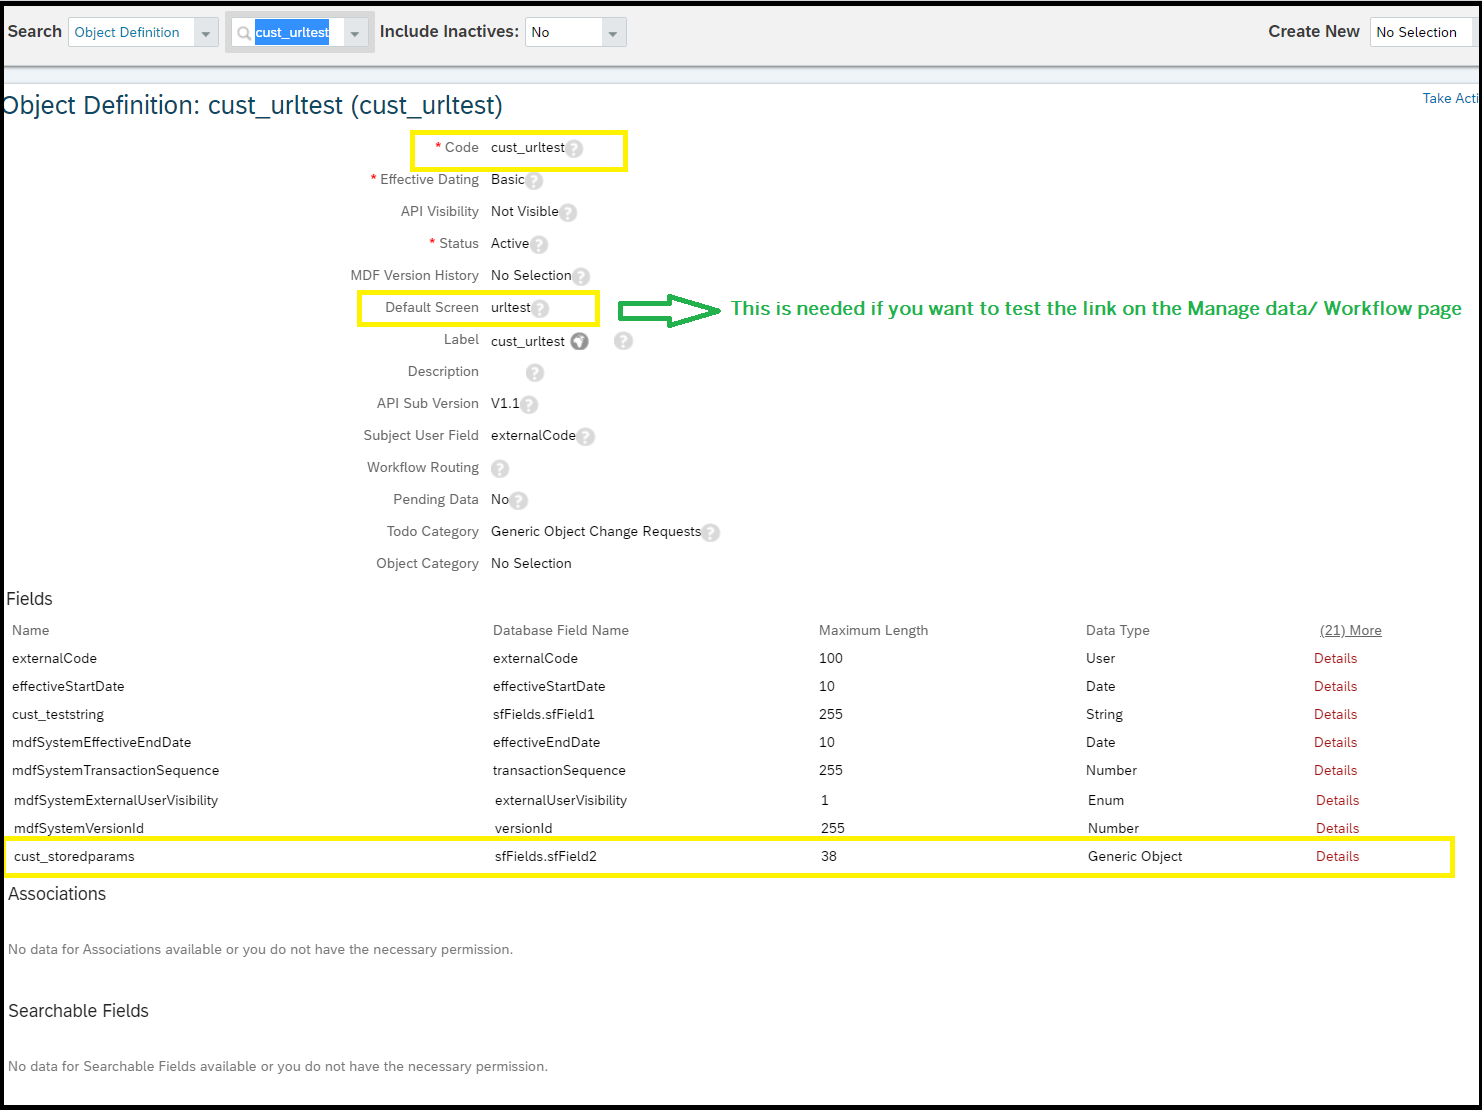Screen dimensions: 1482x1110
Task: Open Details for mdfSystemTransactionSequence field
Action: pyautogui.click(x=1335, y=770)
